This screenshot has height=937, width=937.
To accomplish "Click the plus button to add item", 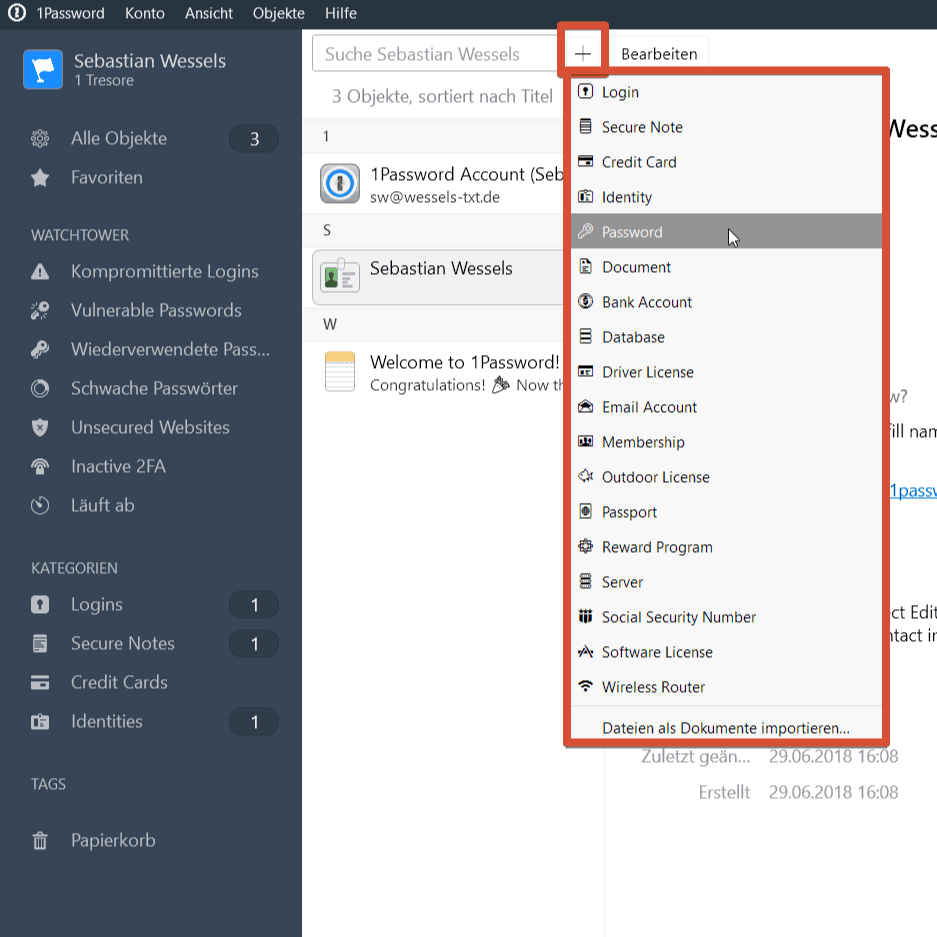I will tap(583, 54).
